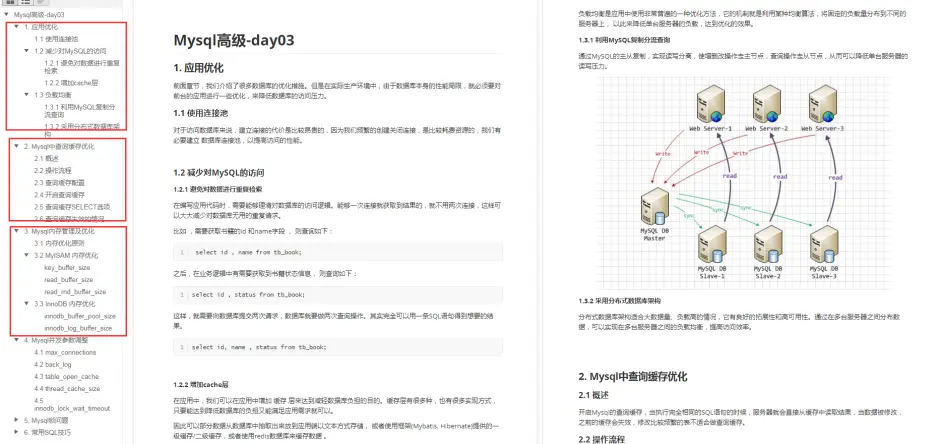Screen dimensions: 942x444
Task: Collapse the root Mysql高级-day03 outline node
Action: 7,14
